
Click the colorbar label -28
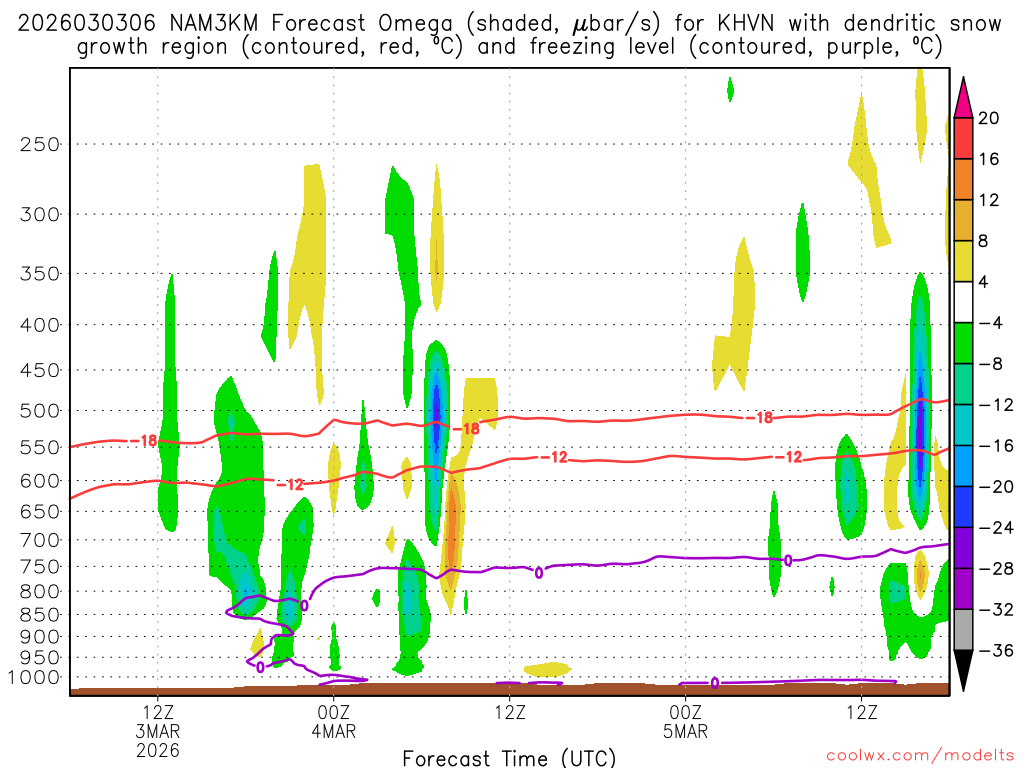[996, 569]
